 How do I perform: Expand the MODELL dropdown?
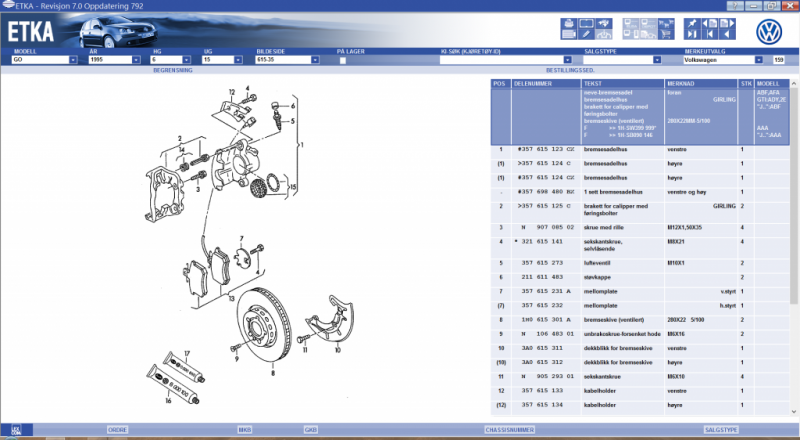pos(73,60)
